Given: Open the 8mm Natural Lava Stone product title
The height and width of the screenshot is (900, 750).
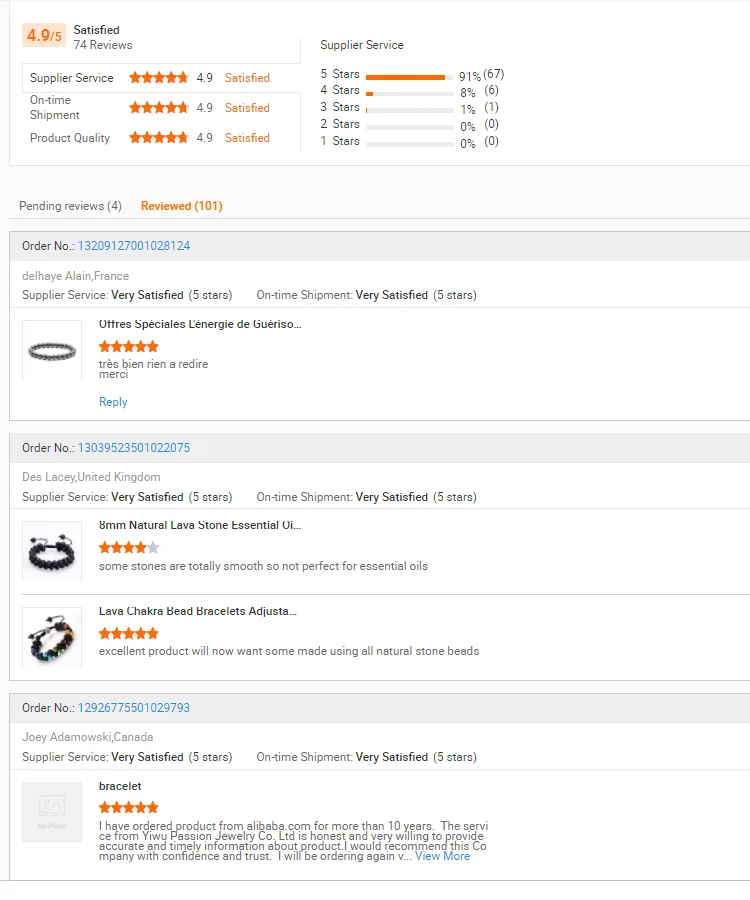Looking at the screenshot, I should (200, 525).
